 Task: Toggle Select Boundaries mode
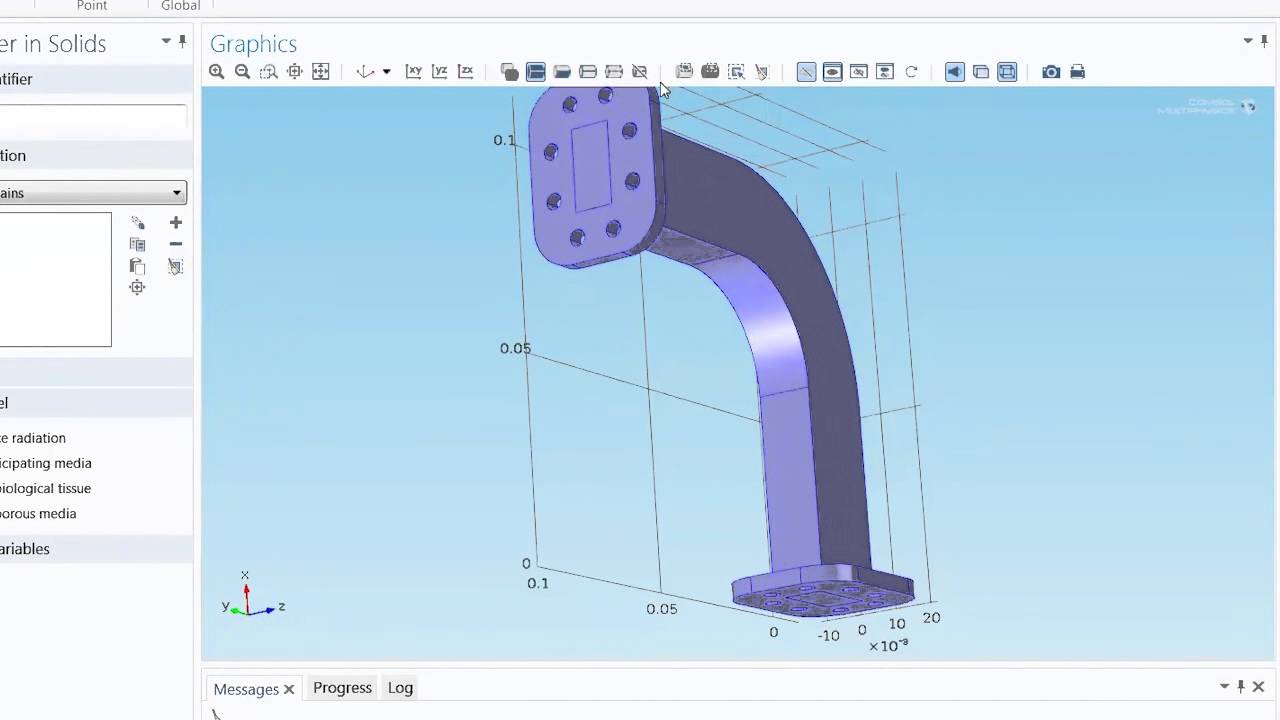[x=561, y=71]
